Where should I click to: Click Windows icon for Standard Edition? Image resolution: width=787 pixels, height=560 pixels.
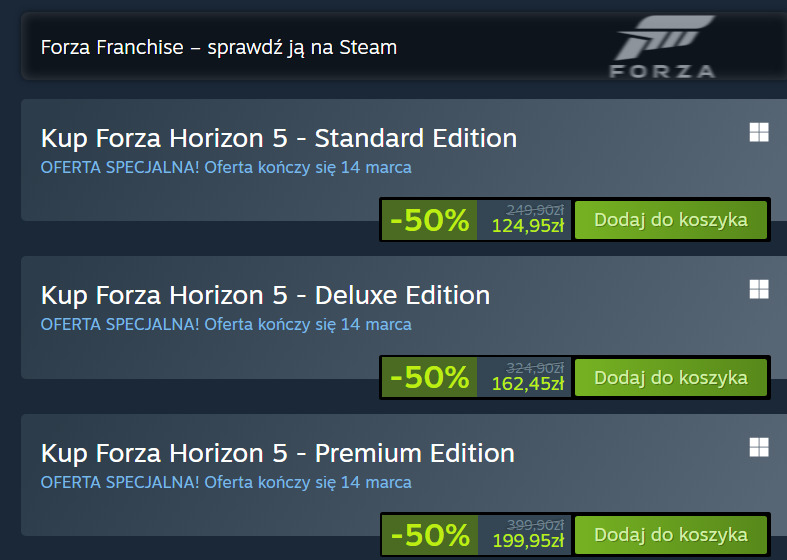pyautogui.click(x=759, y=133)
